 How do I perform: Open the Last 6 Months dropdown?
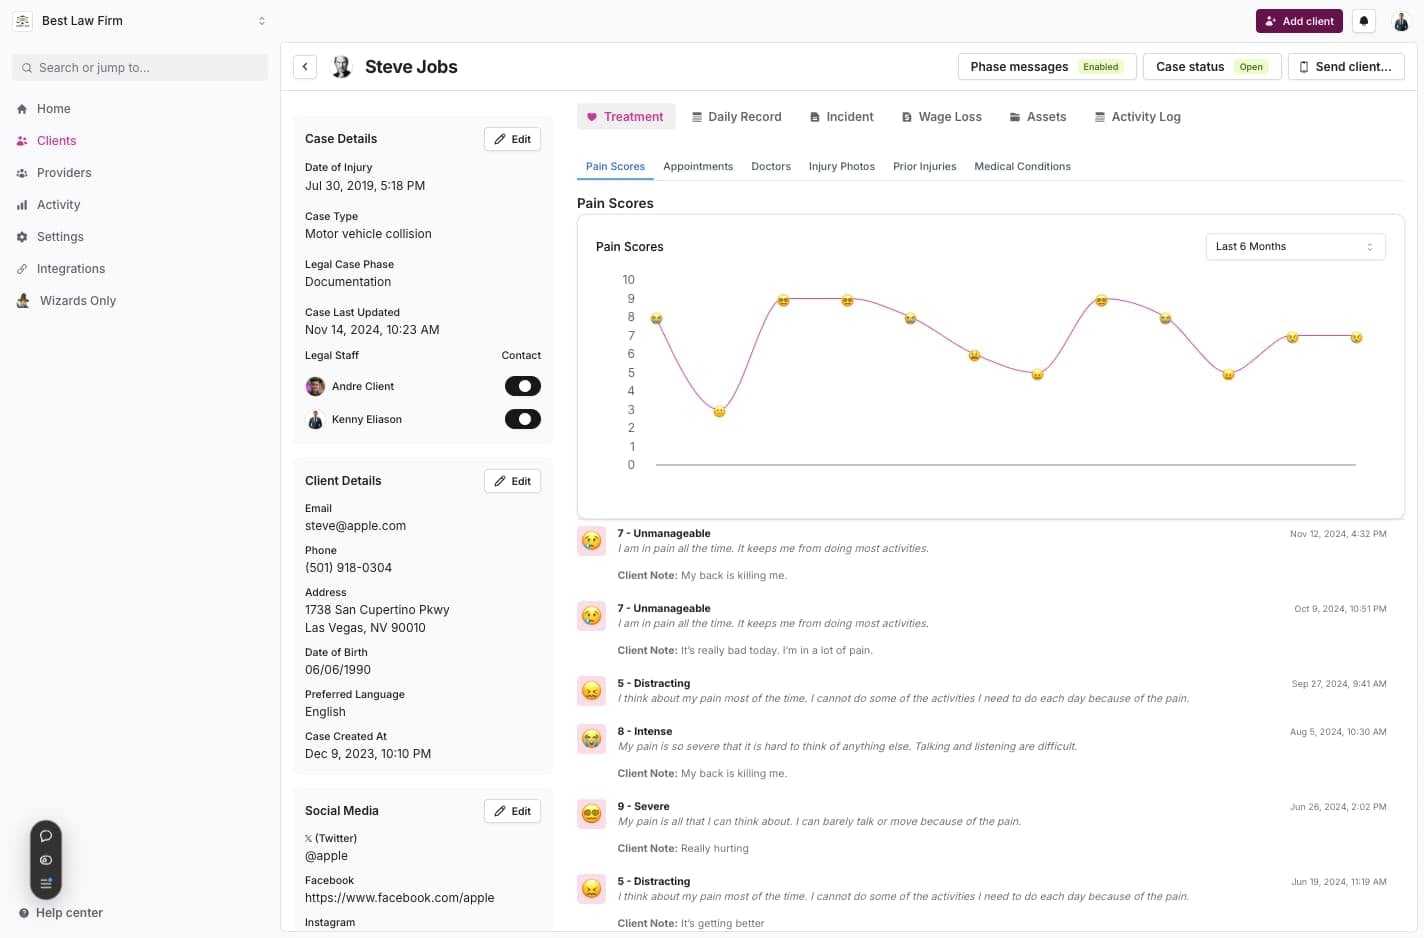(1294, 246)
